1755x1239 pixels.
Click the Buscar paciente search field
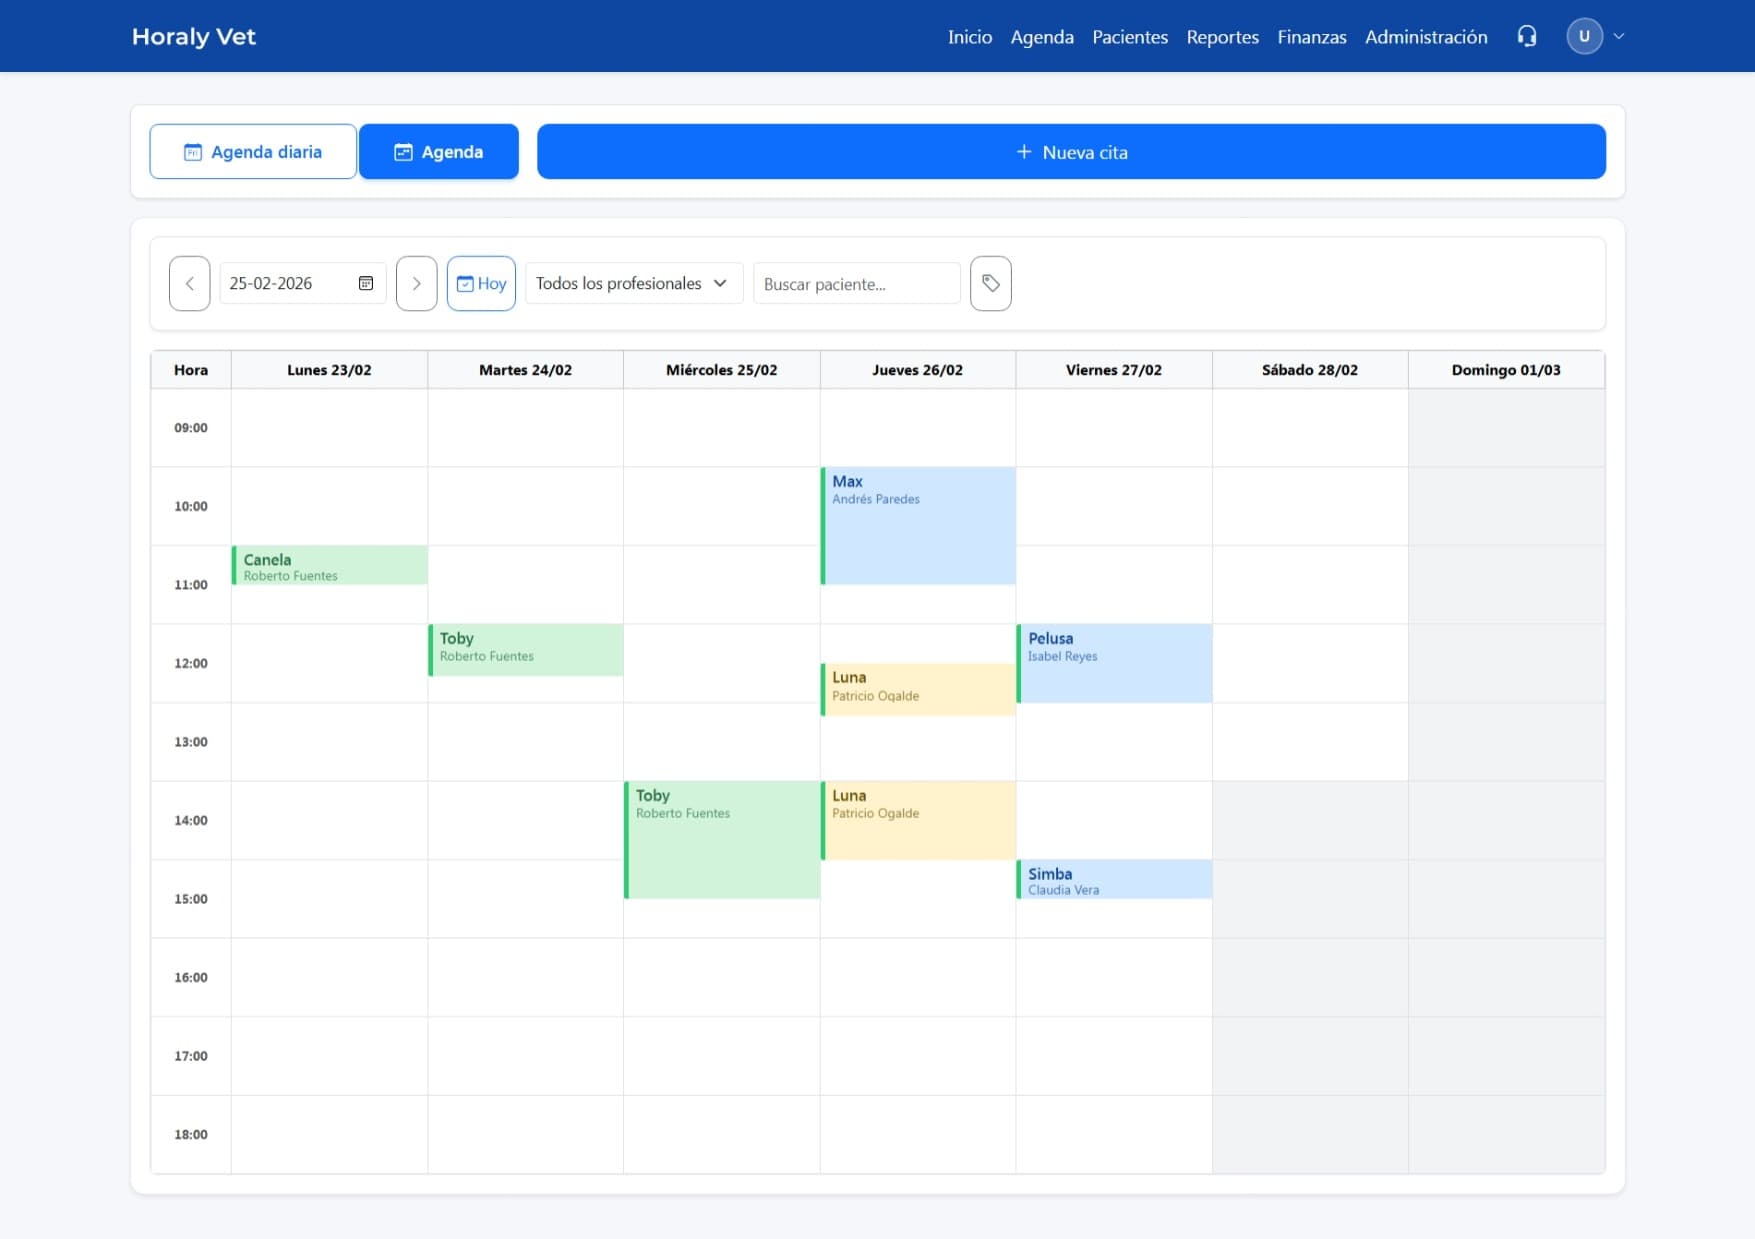(x=855, y=283)
